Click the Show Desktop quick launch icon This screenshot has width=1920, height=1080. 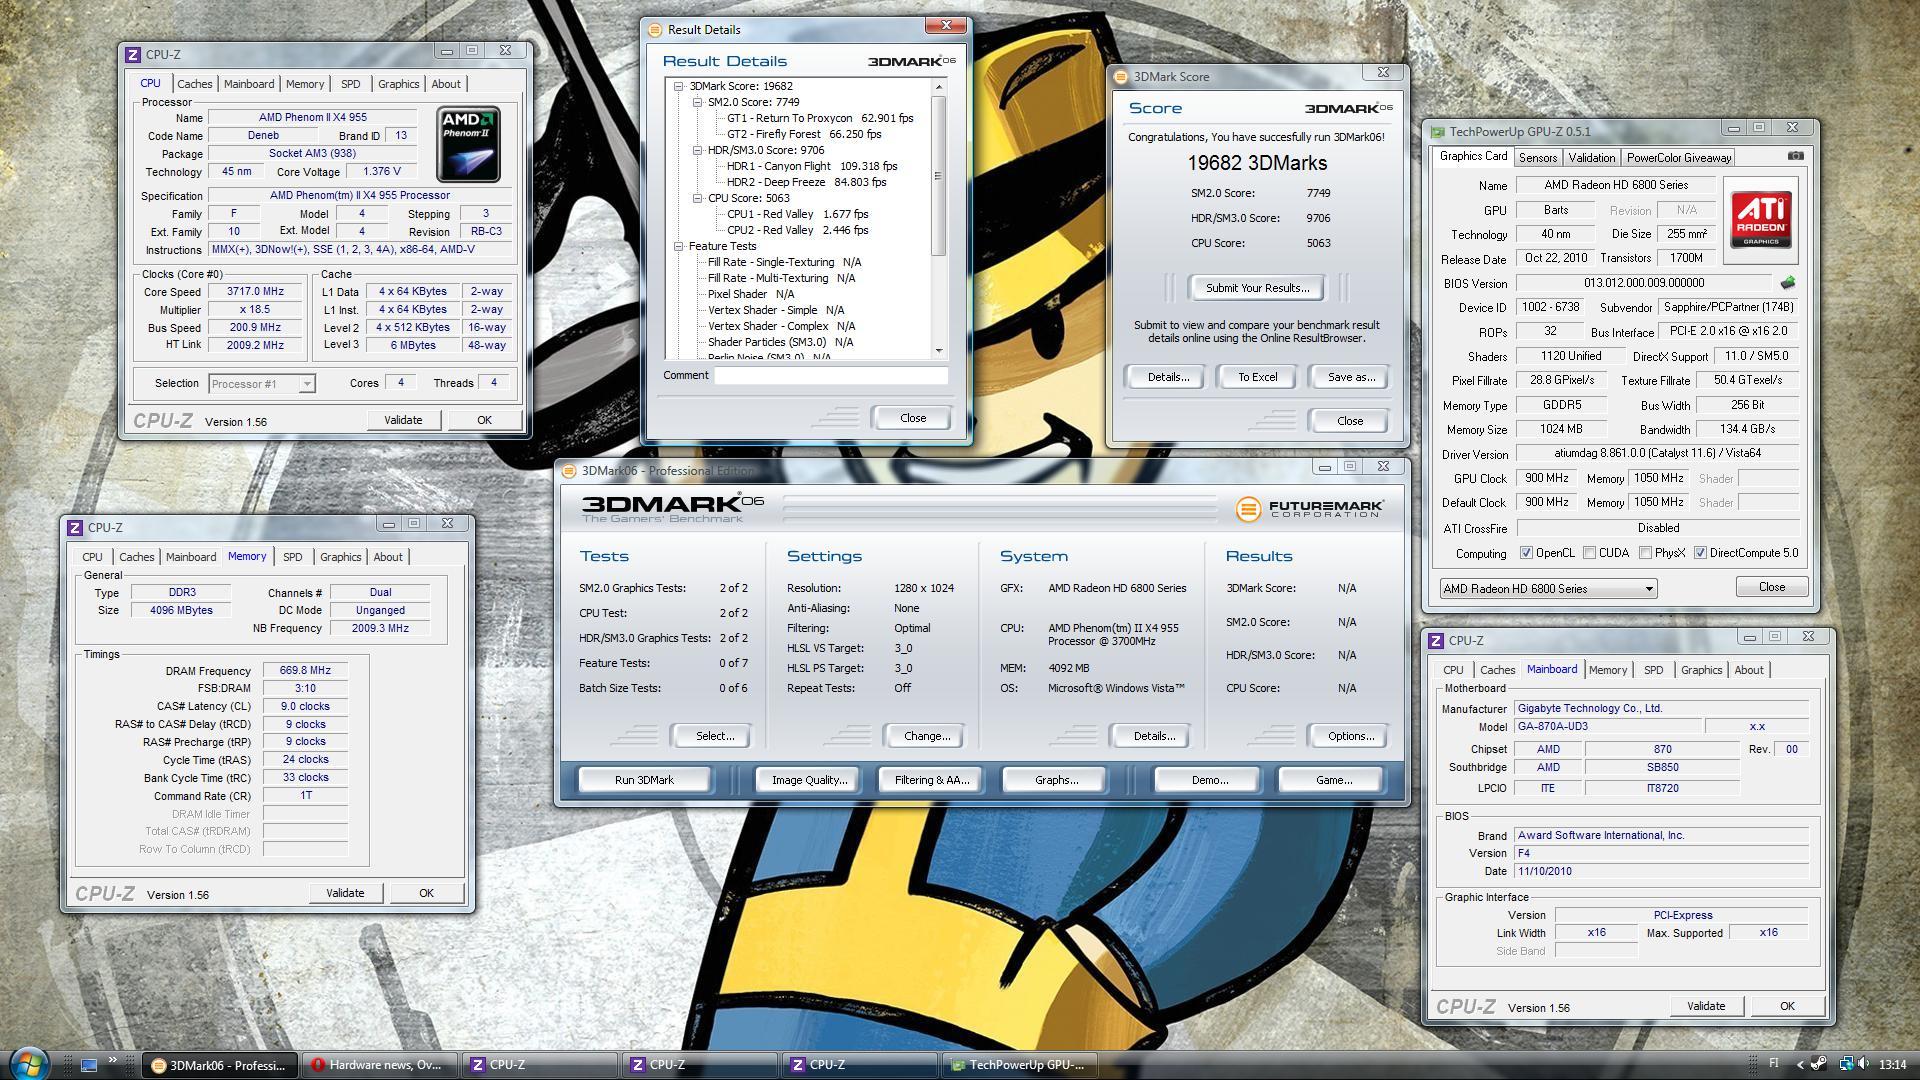[x=89, y=1065]
